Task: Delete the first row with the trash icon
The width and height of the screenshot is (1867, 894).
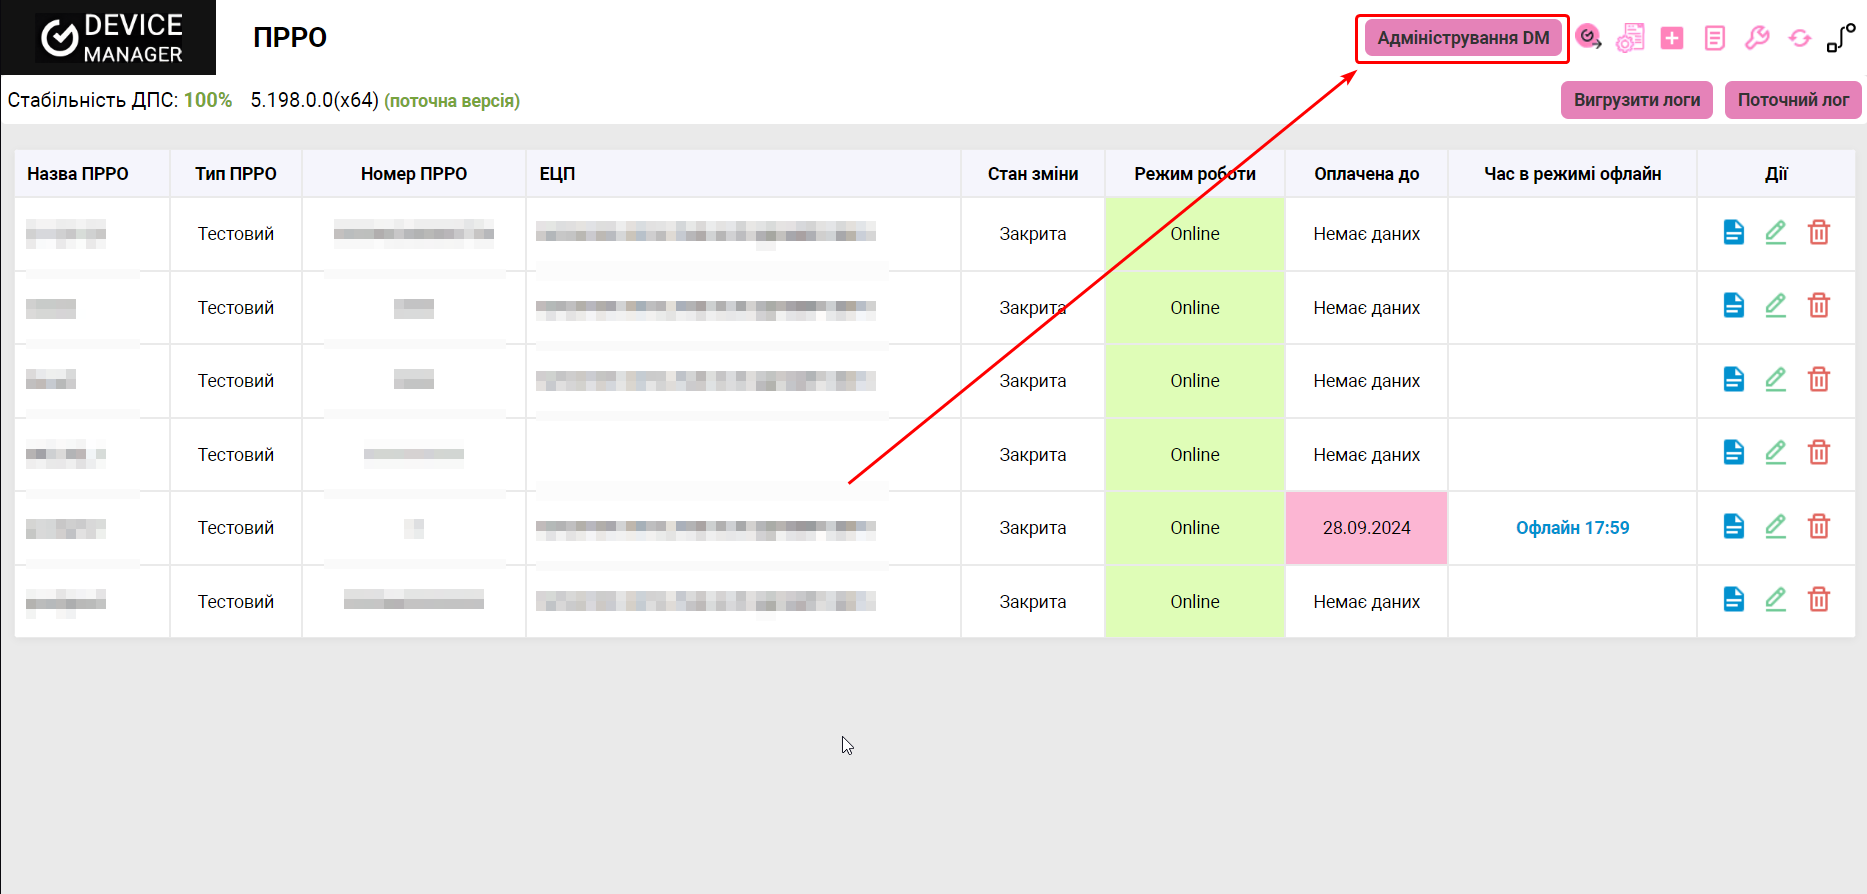Action: click(x=1819, y=233)
